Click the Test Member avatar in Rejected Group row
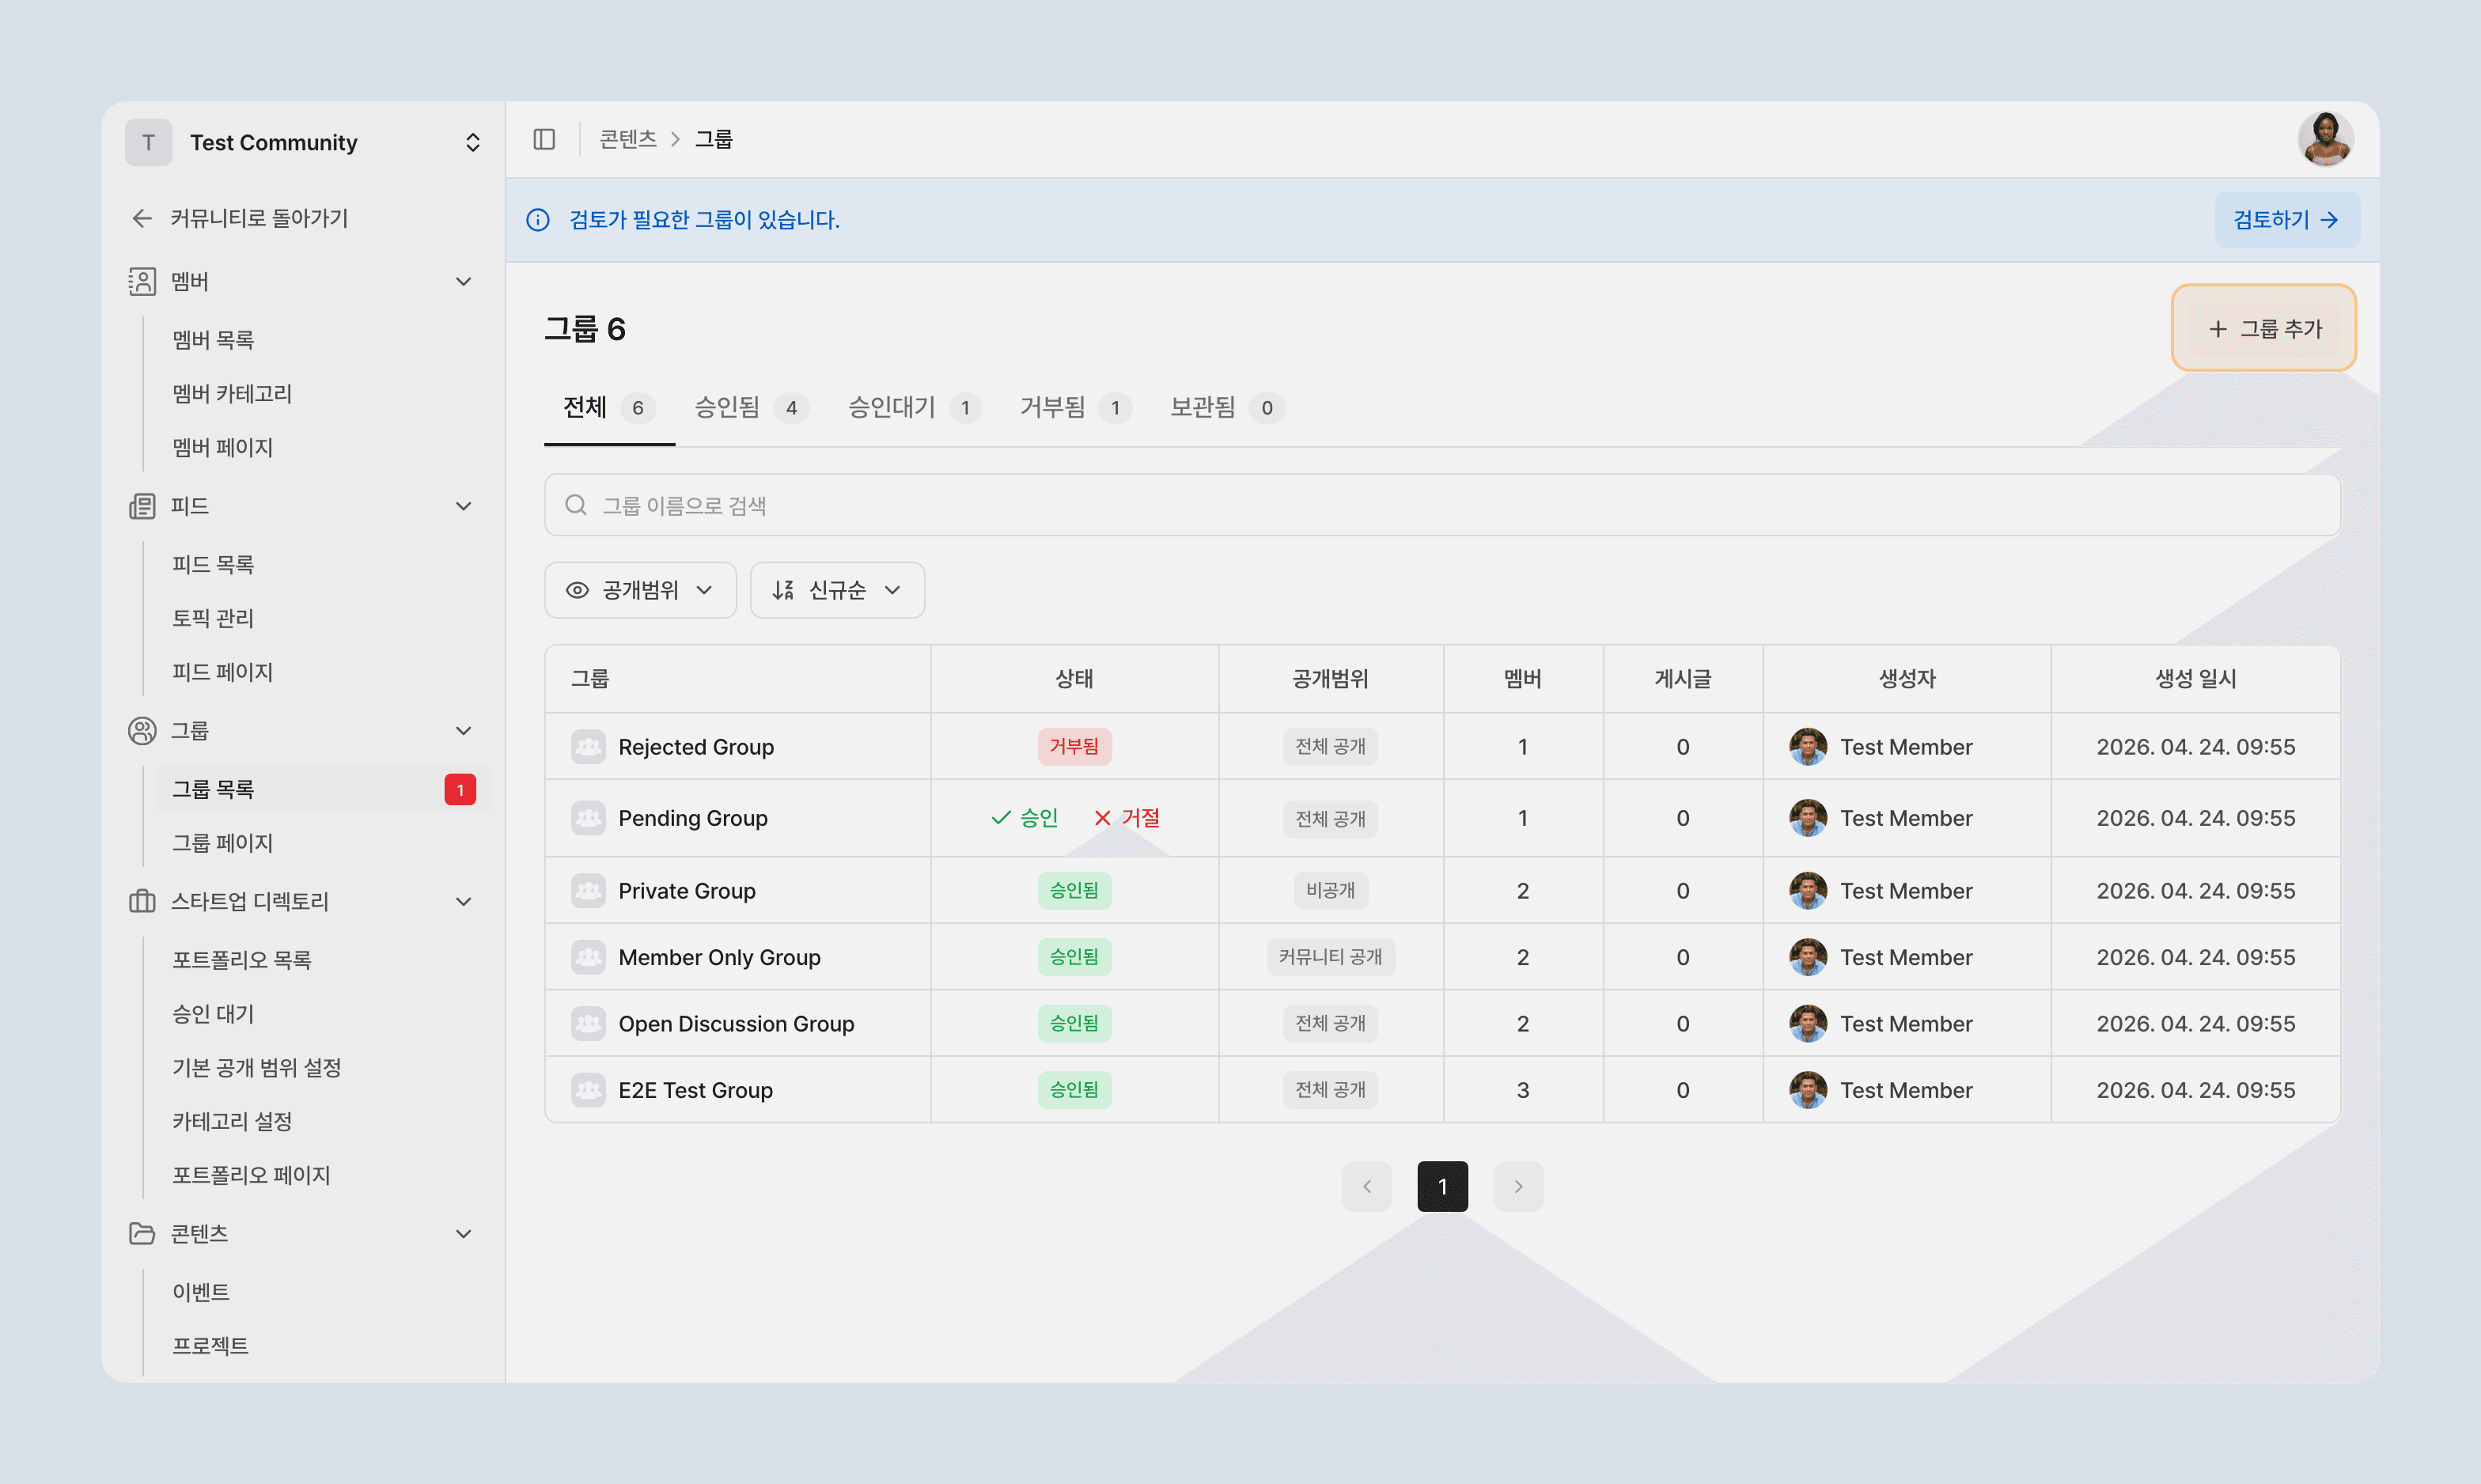 click(x=1808, y=747)
